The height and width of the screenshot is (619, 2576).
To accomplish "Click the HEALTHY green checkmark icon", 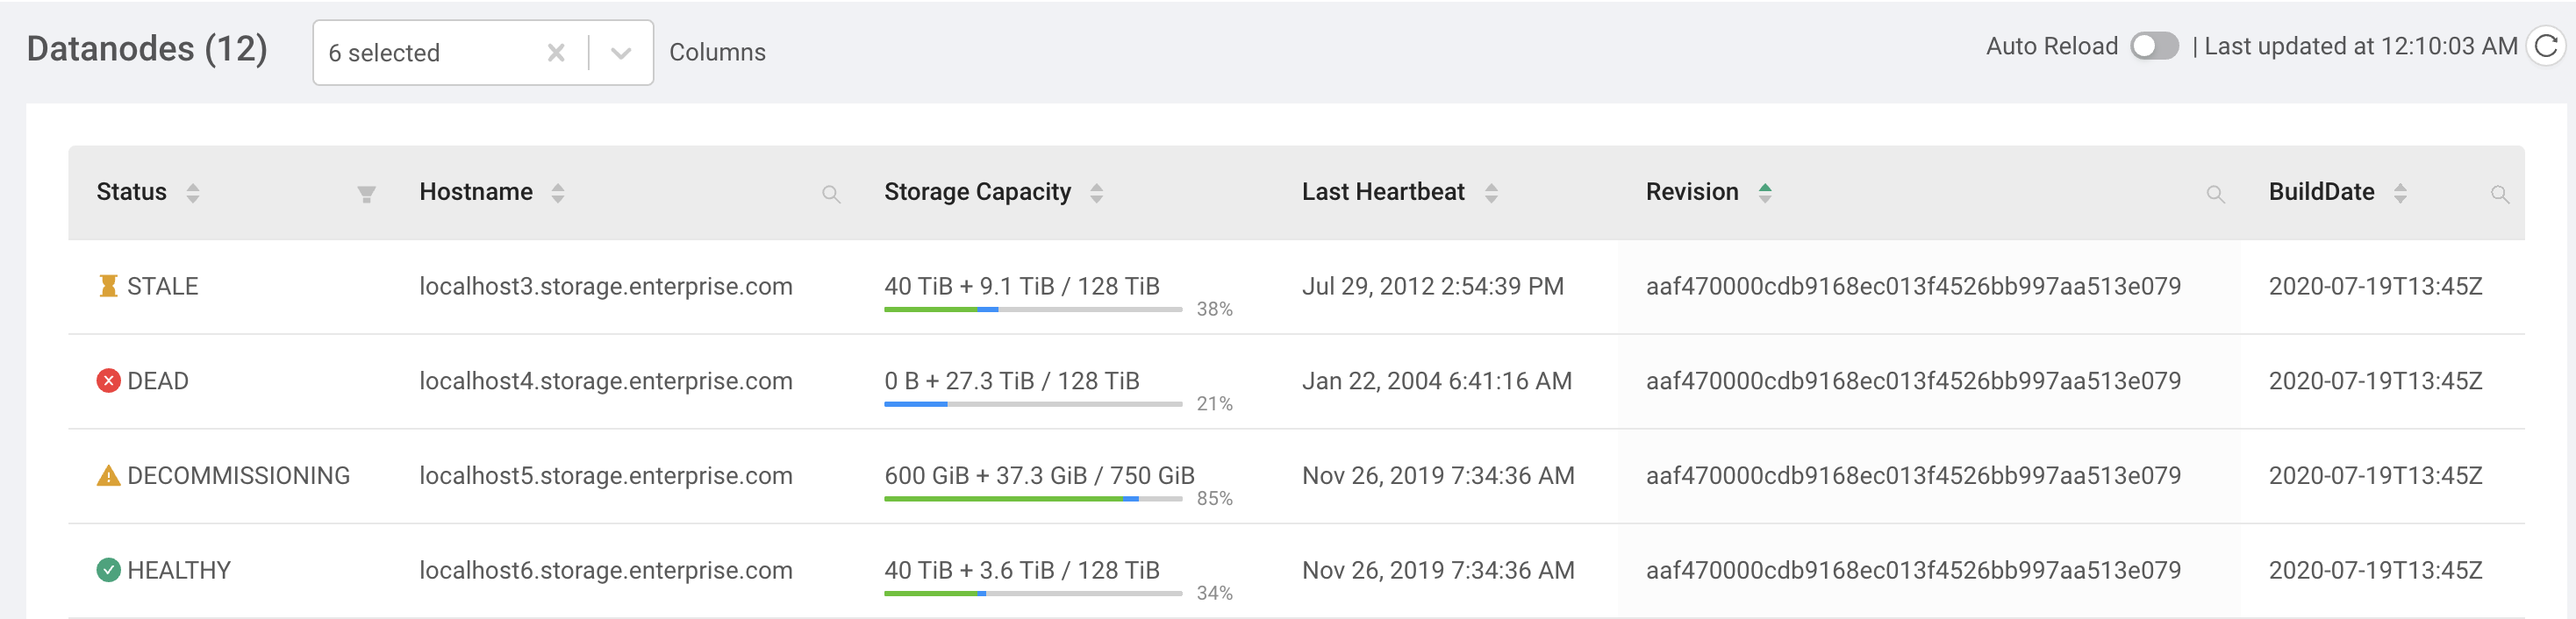I will pos(108,570).
